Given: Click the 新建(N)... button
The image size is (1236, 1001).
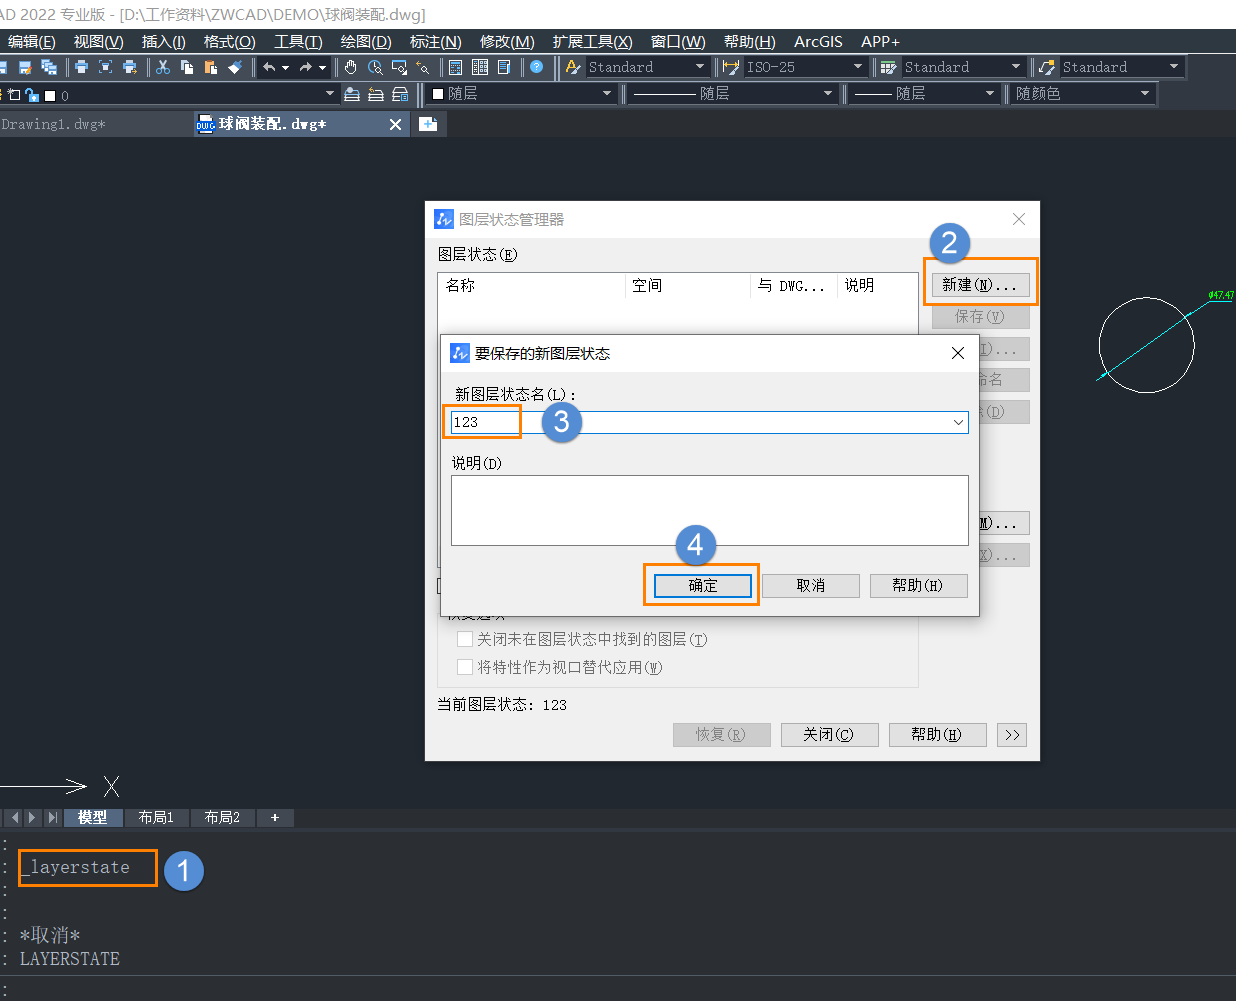Looking at the screenshot, I should [x=980, y=285].
